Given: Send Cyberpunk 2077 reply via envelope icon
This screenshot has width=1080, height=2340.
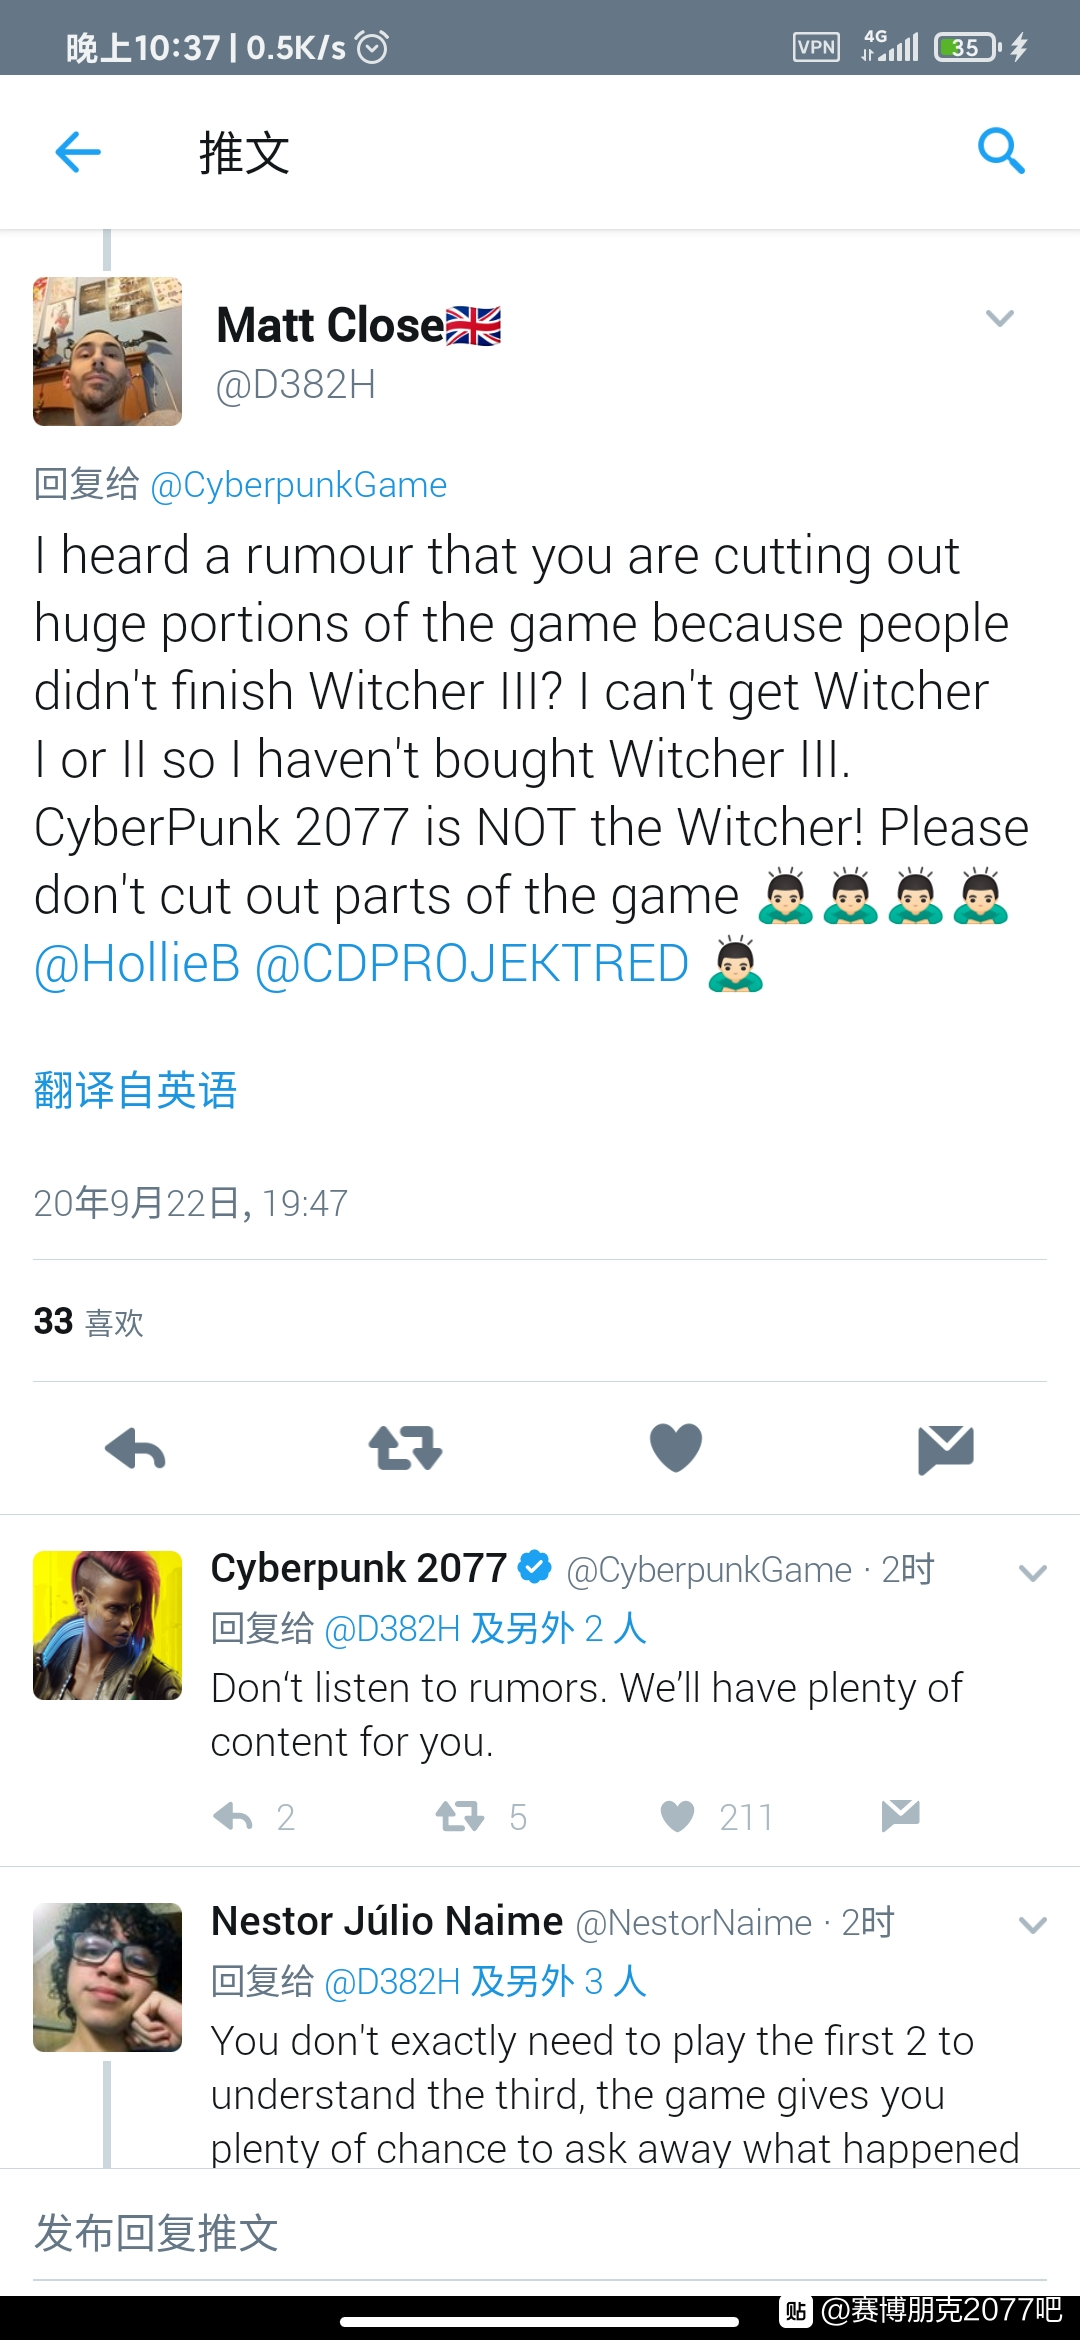Looking at the screenshot, I should [901, 1815].
